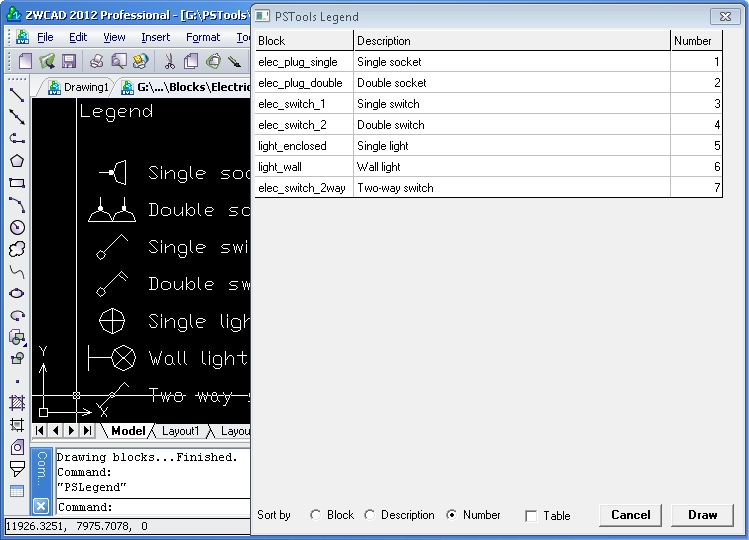
Task: Go to next layout tab arrow
Action: (x=71, y=431)
